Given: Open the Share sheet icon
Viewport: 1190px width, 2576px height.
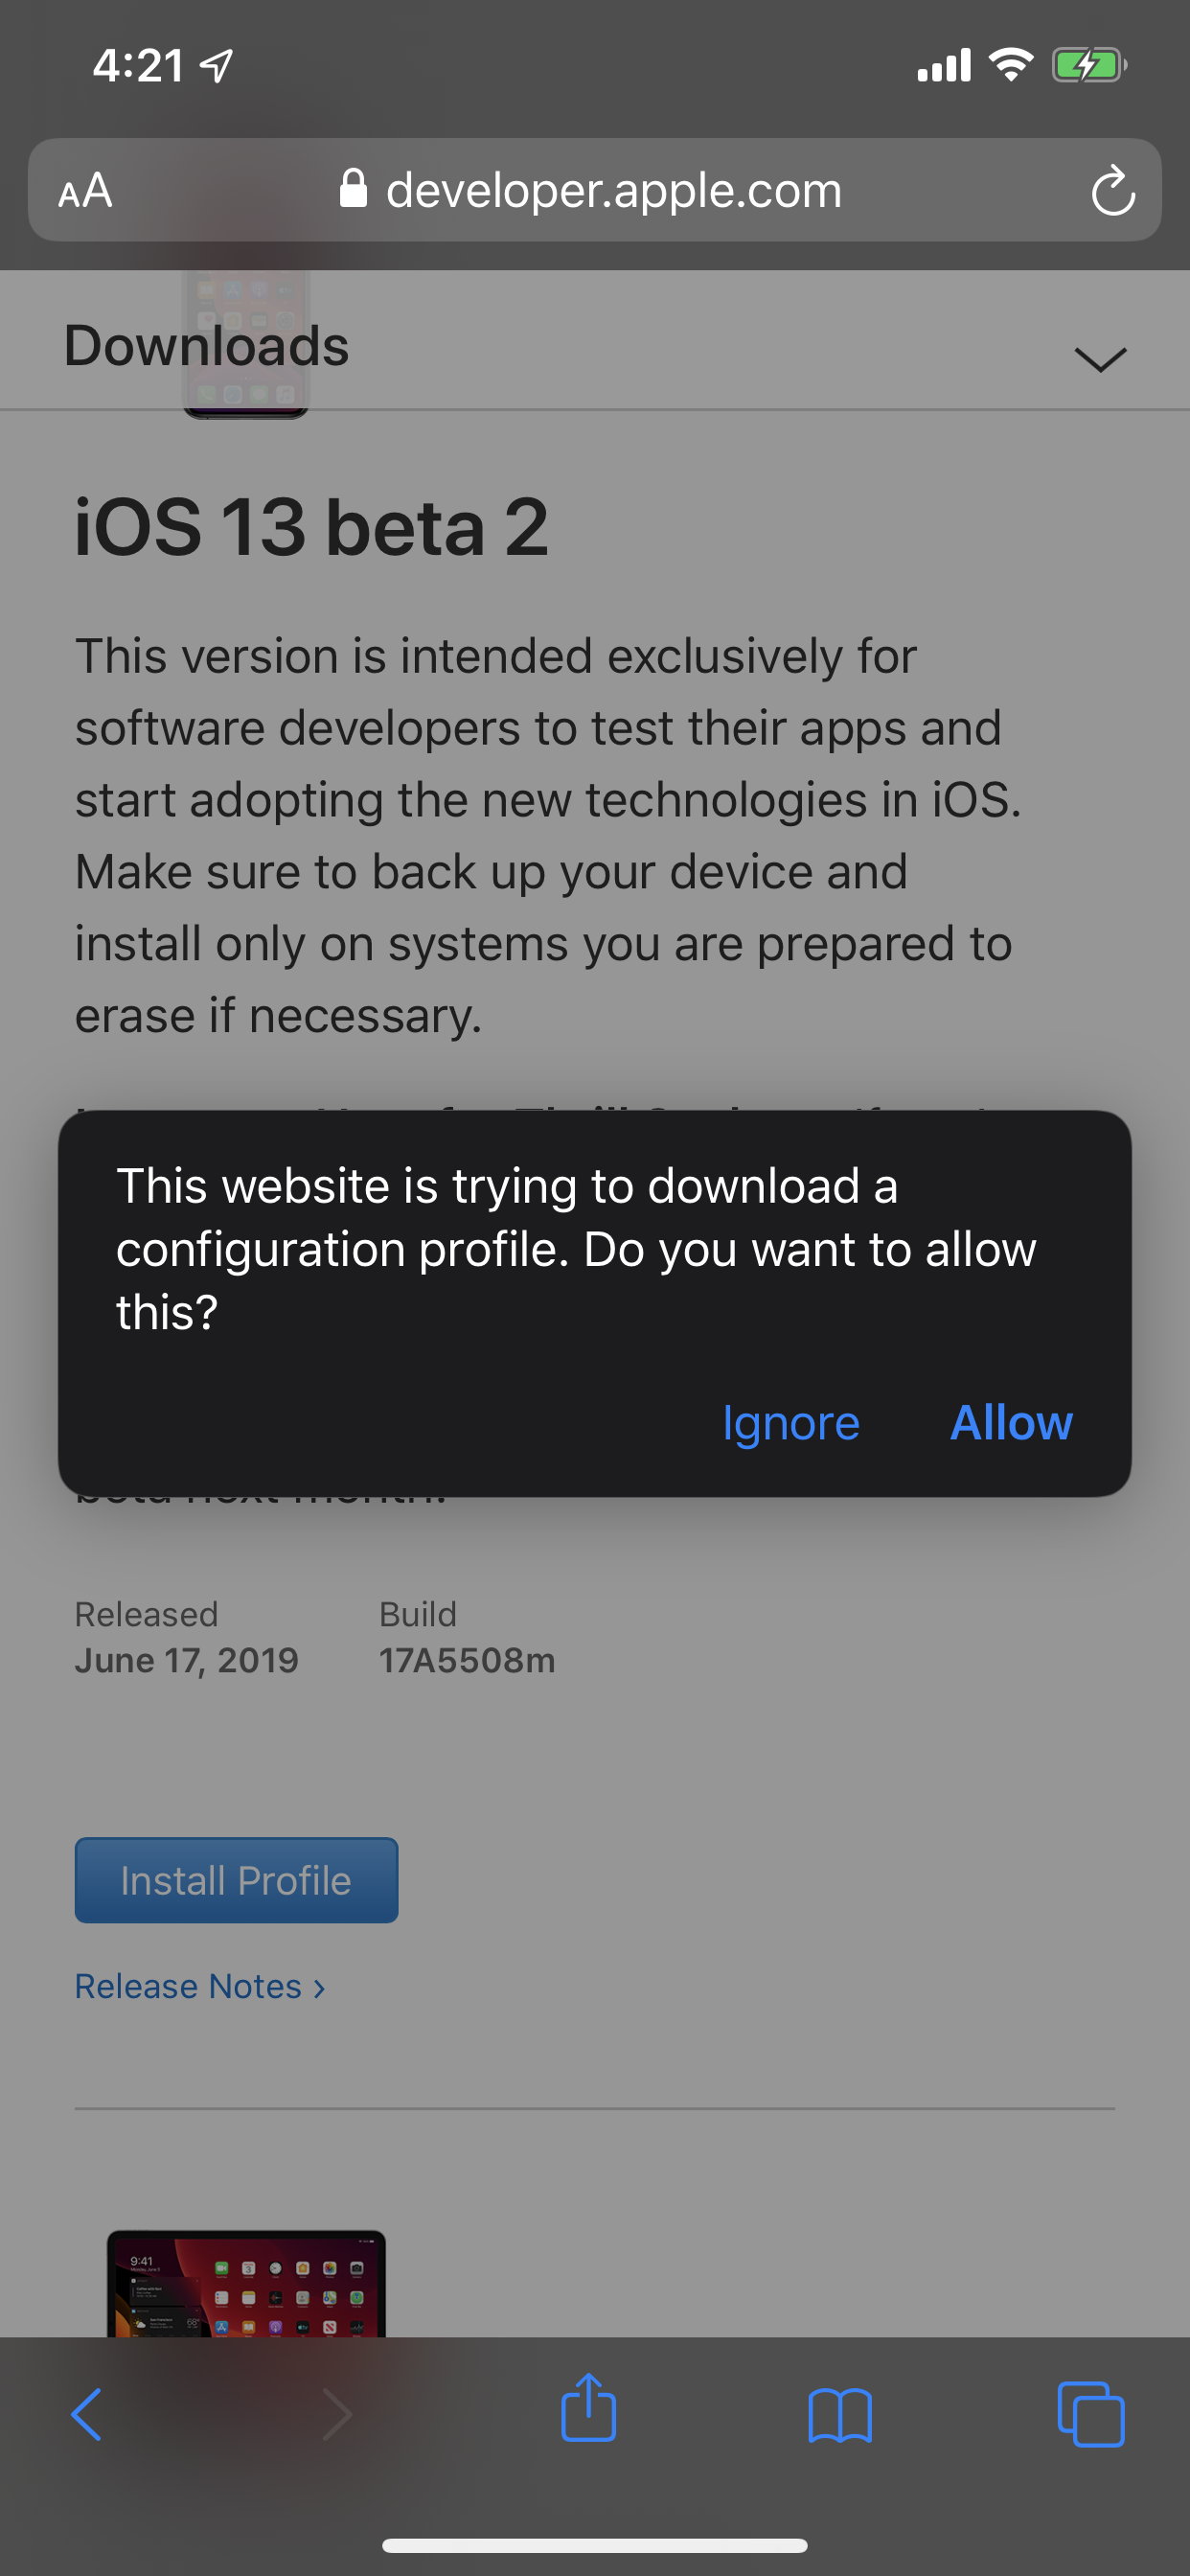Looking at the screenshot, I should click(x=588, y=2410).
